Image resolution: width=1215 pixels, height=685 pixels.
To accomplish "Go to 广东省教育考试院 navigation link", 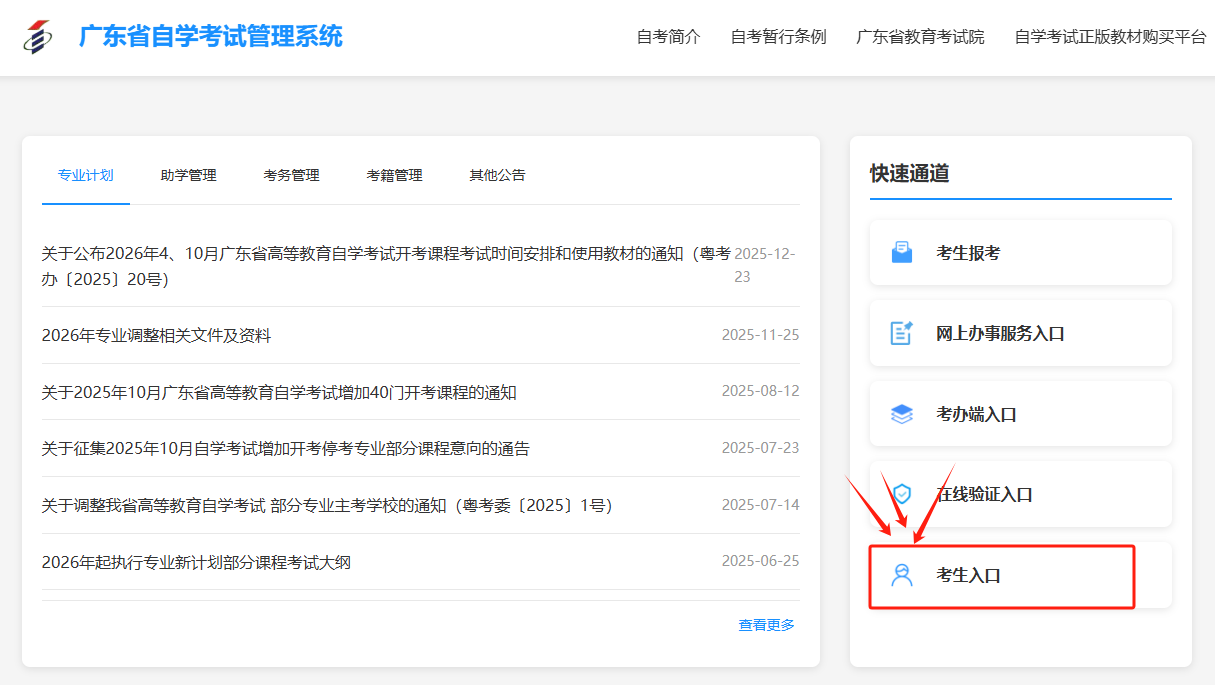I will pos(920,37).
